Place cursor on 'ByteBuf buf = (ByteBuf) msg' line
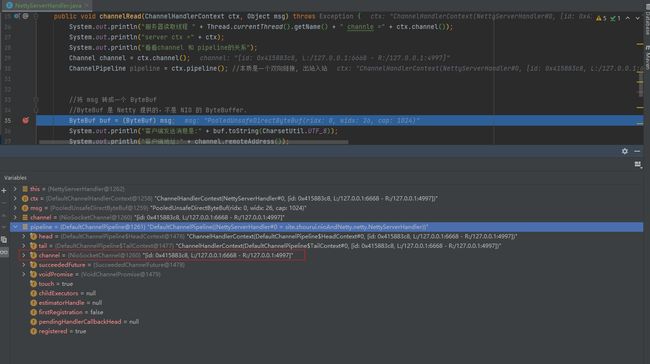Image resolution: width=650 pixels, height=364 pixels. (x=340, y=120)
